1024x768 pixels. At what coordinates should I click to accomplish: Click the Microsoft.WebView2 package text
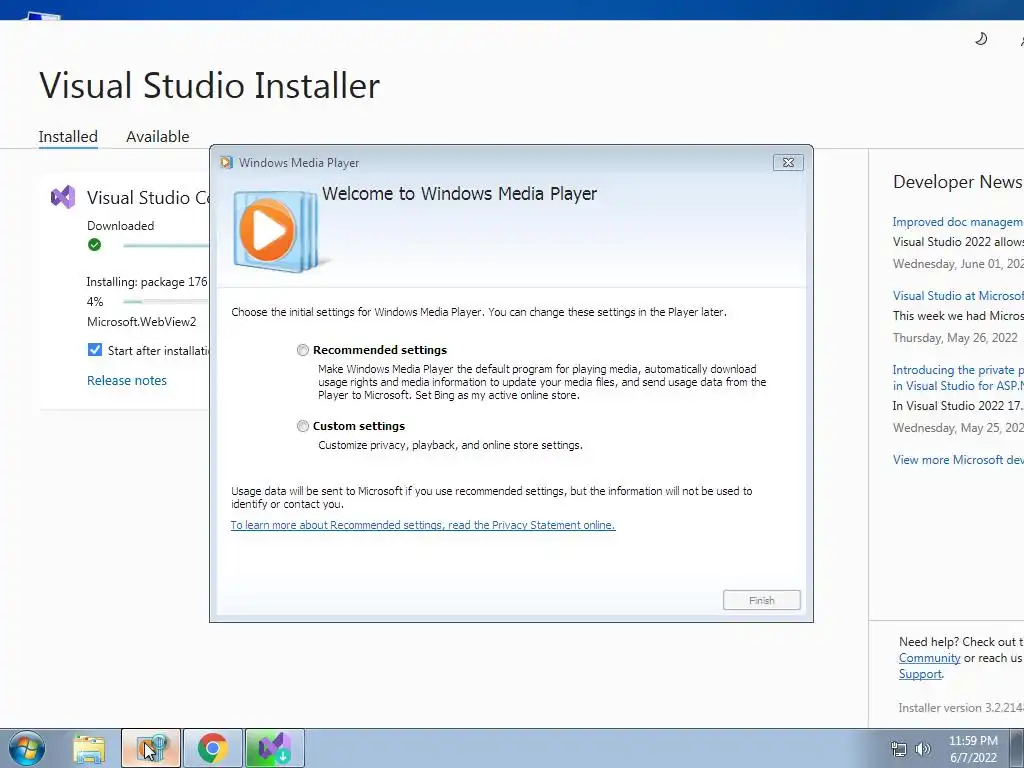142,322
